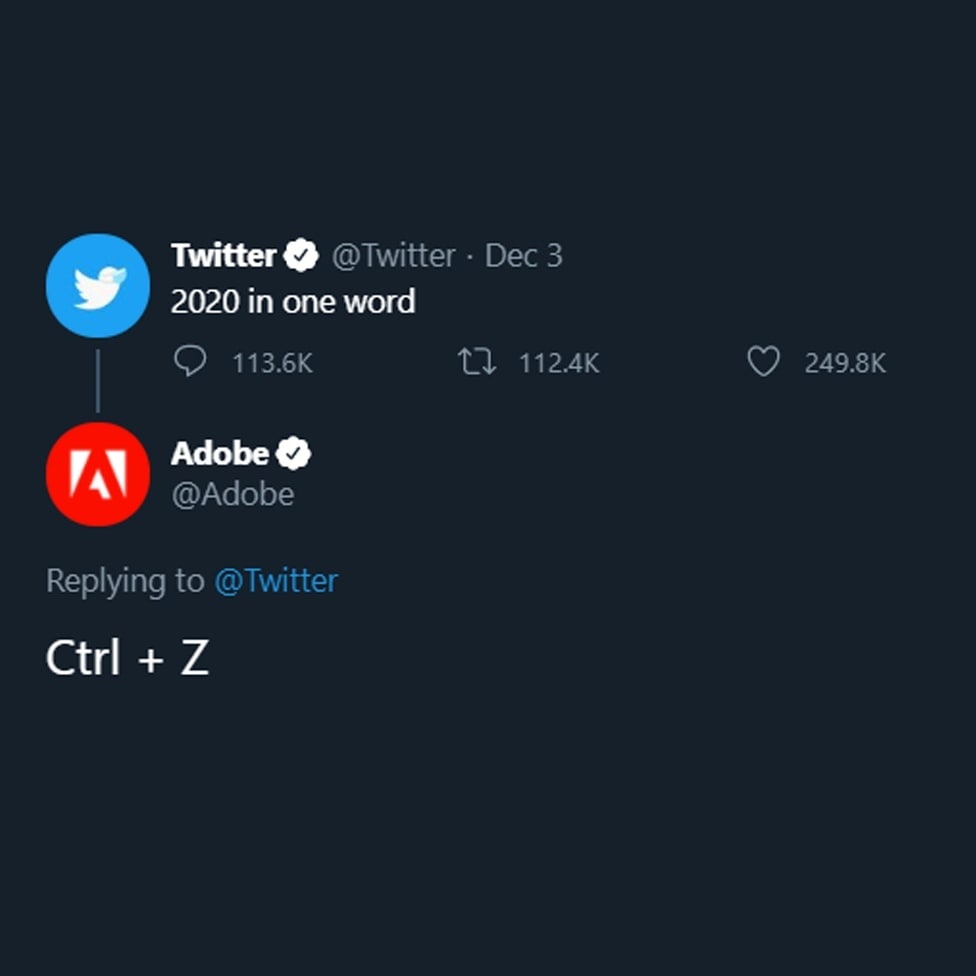Open the Dec 3 tweet timestamp
Image resolution: width=976 pixels, height=976 pixels.
523,256
